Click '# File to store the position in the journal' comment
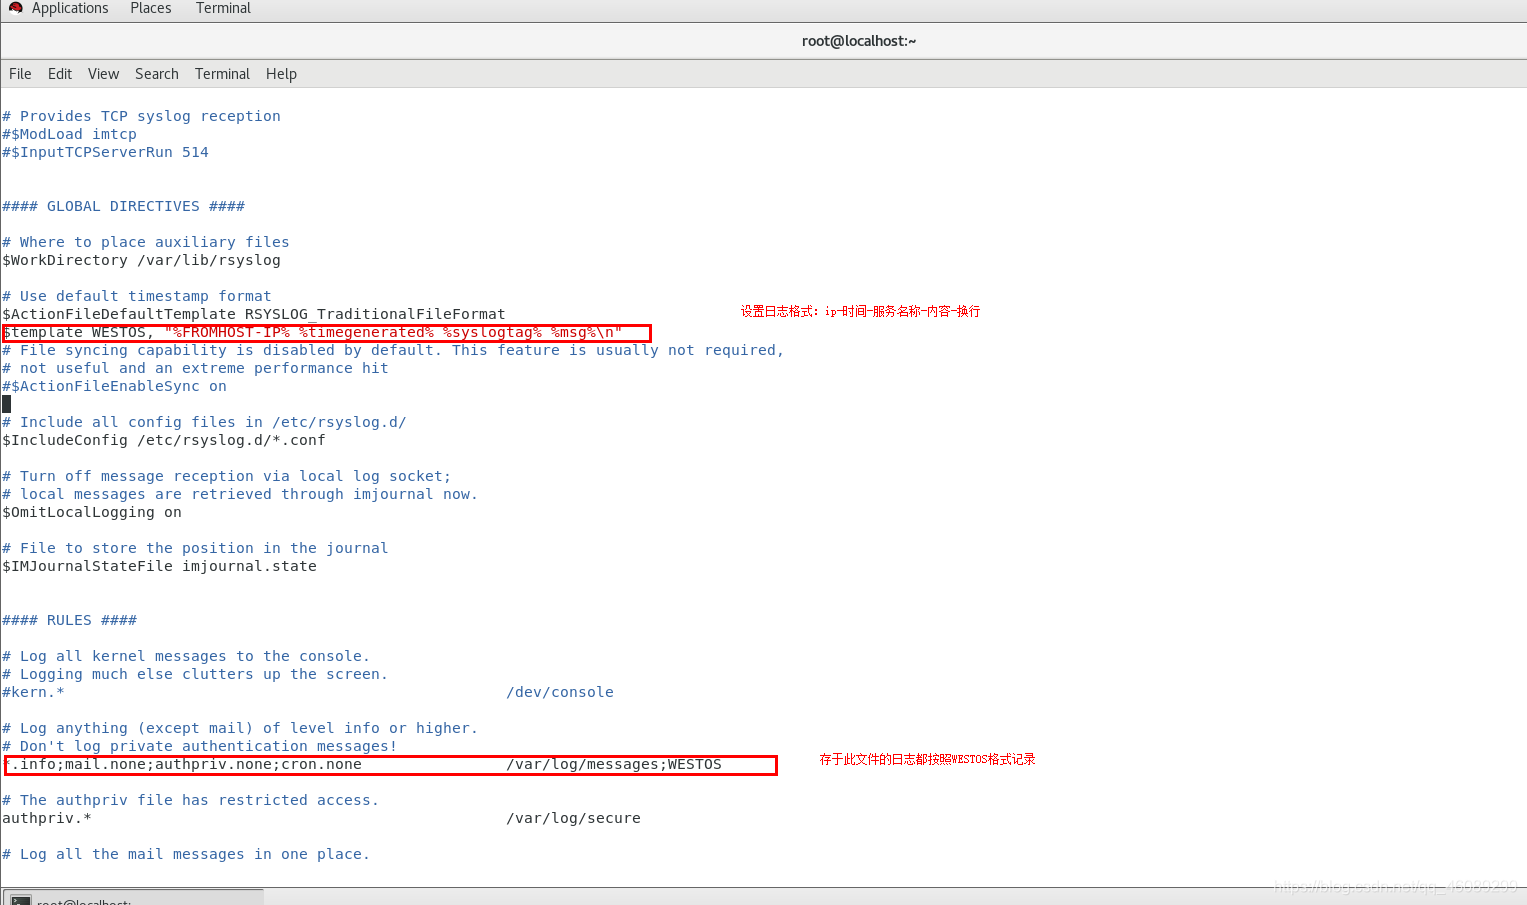 (195, 548)
